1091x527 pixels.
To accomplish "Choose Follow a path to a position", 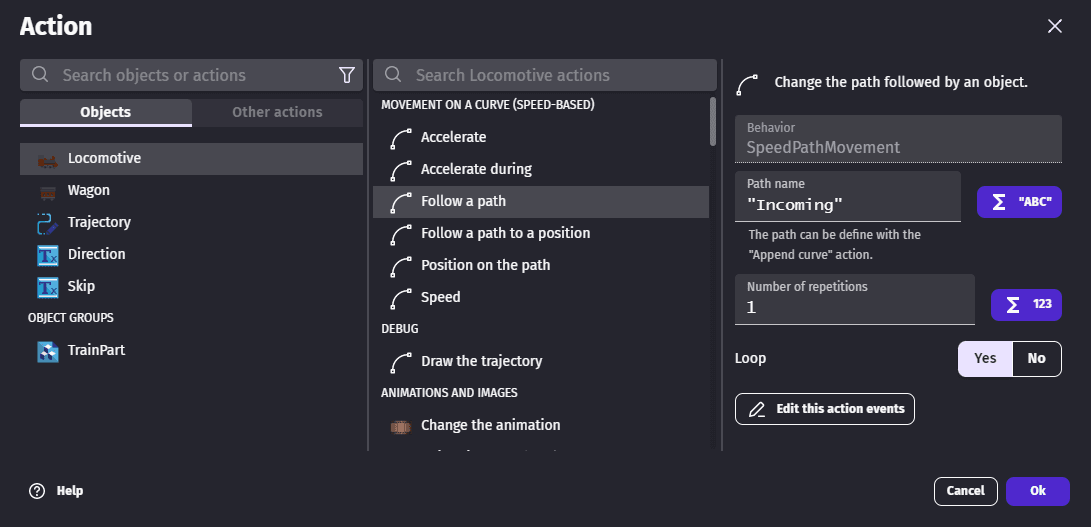I will coord(505,233).
